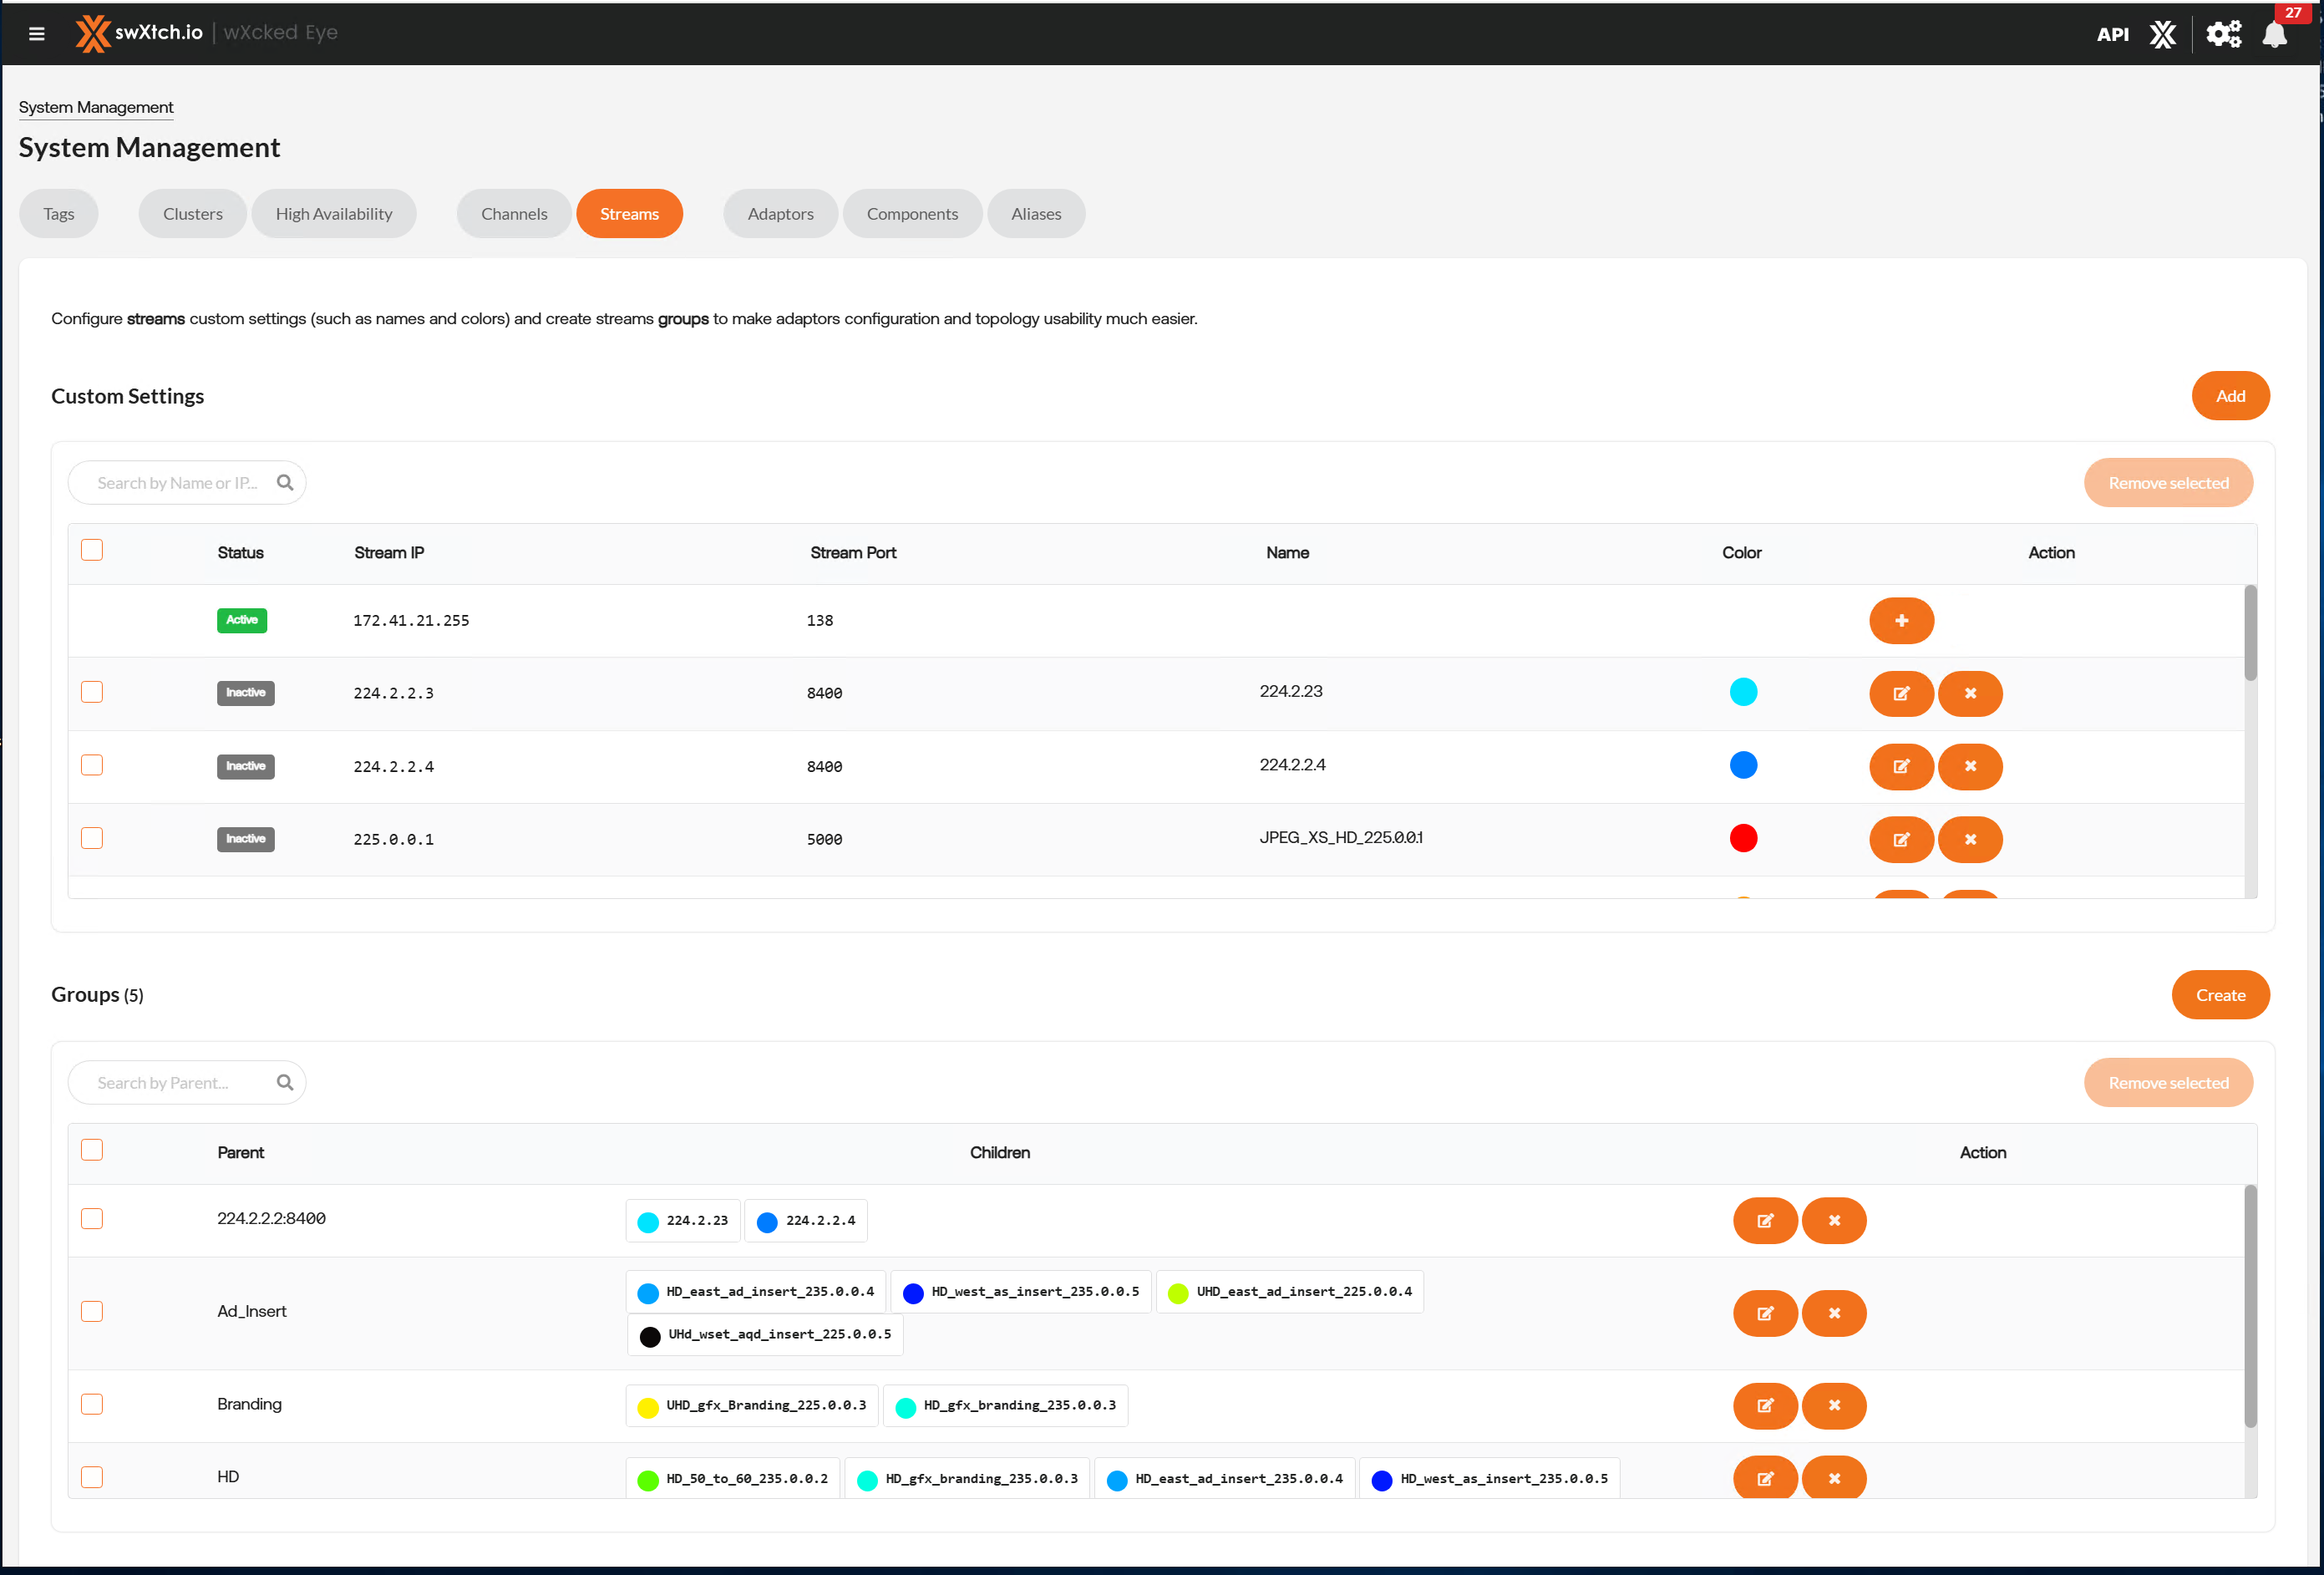Click the swXtch X logo icon beside API

(2163, 34)
